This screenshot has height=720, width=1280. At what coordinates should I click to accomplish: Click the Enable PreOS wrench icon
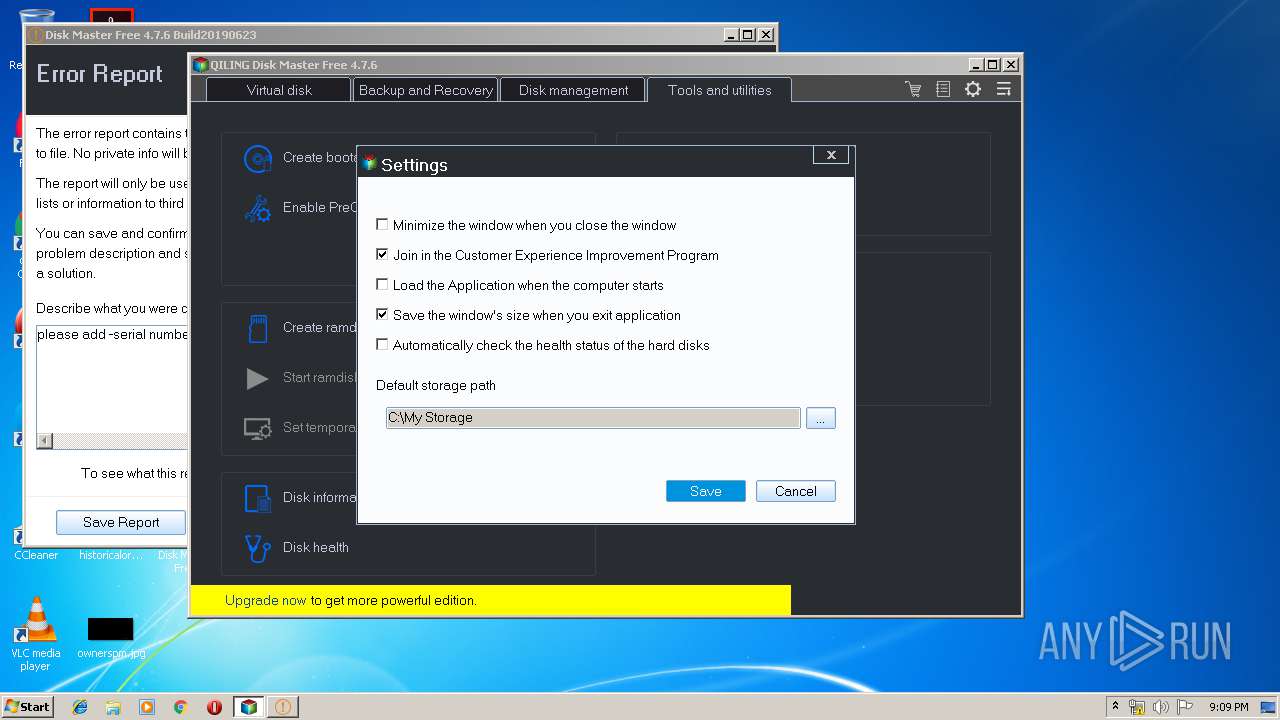coord(258,208)
